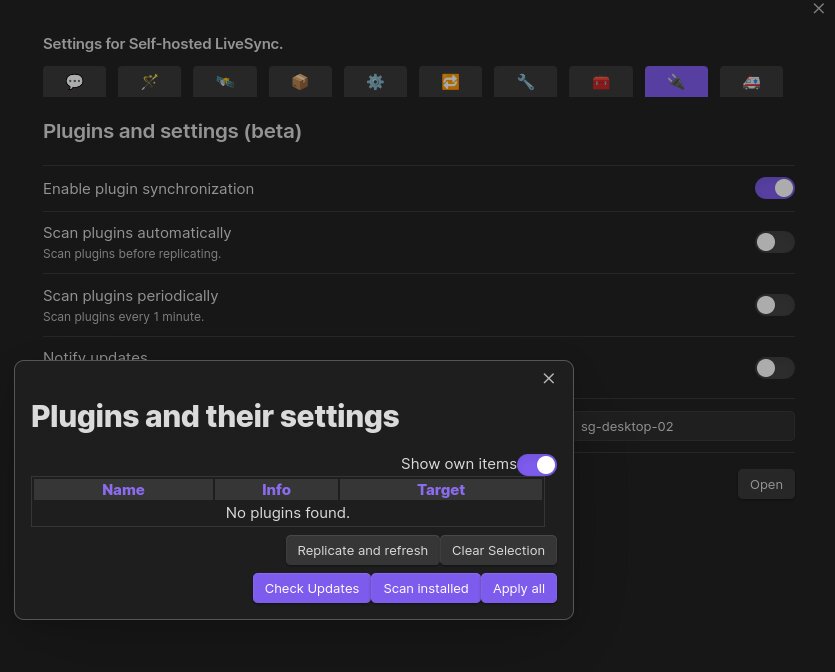Open the wrench customization sync icon

(525, 81)
